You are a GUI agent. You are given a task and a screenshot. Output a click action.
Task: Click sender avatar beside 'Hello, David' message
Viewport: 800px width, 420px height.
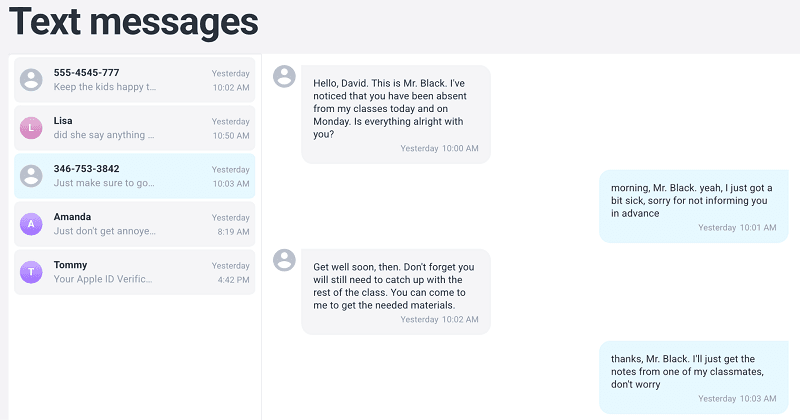[284, 76]
